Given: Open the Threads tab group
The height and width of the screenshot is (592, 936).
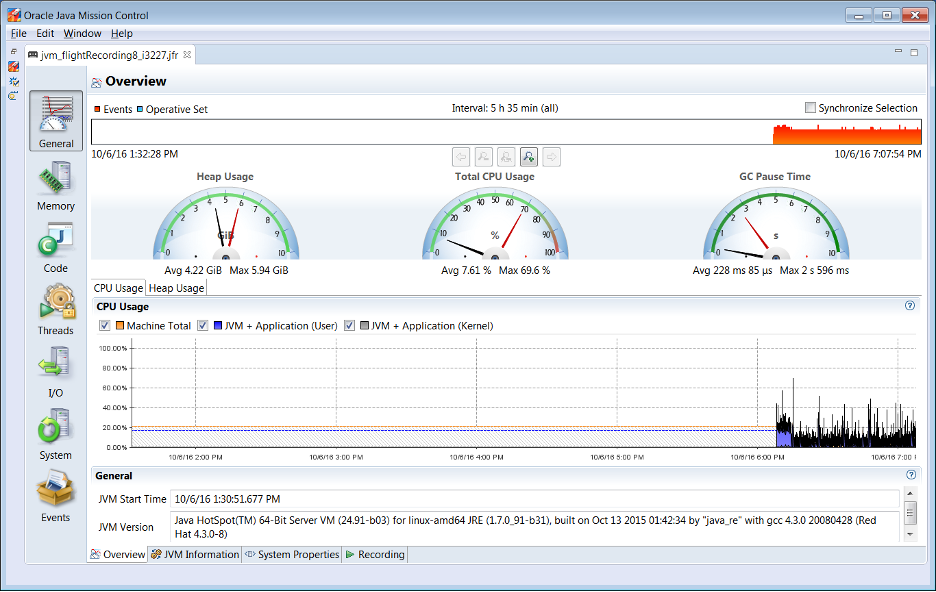Looking at the screenshot, I should [x=56, y=310].
